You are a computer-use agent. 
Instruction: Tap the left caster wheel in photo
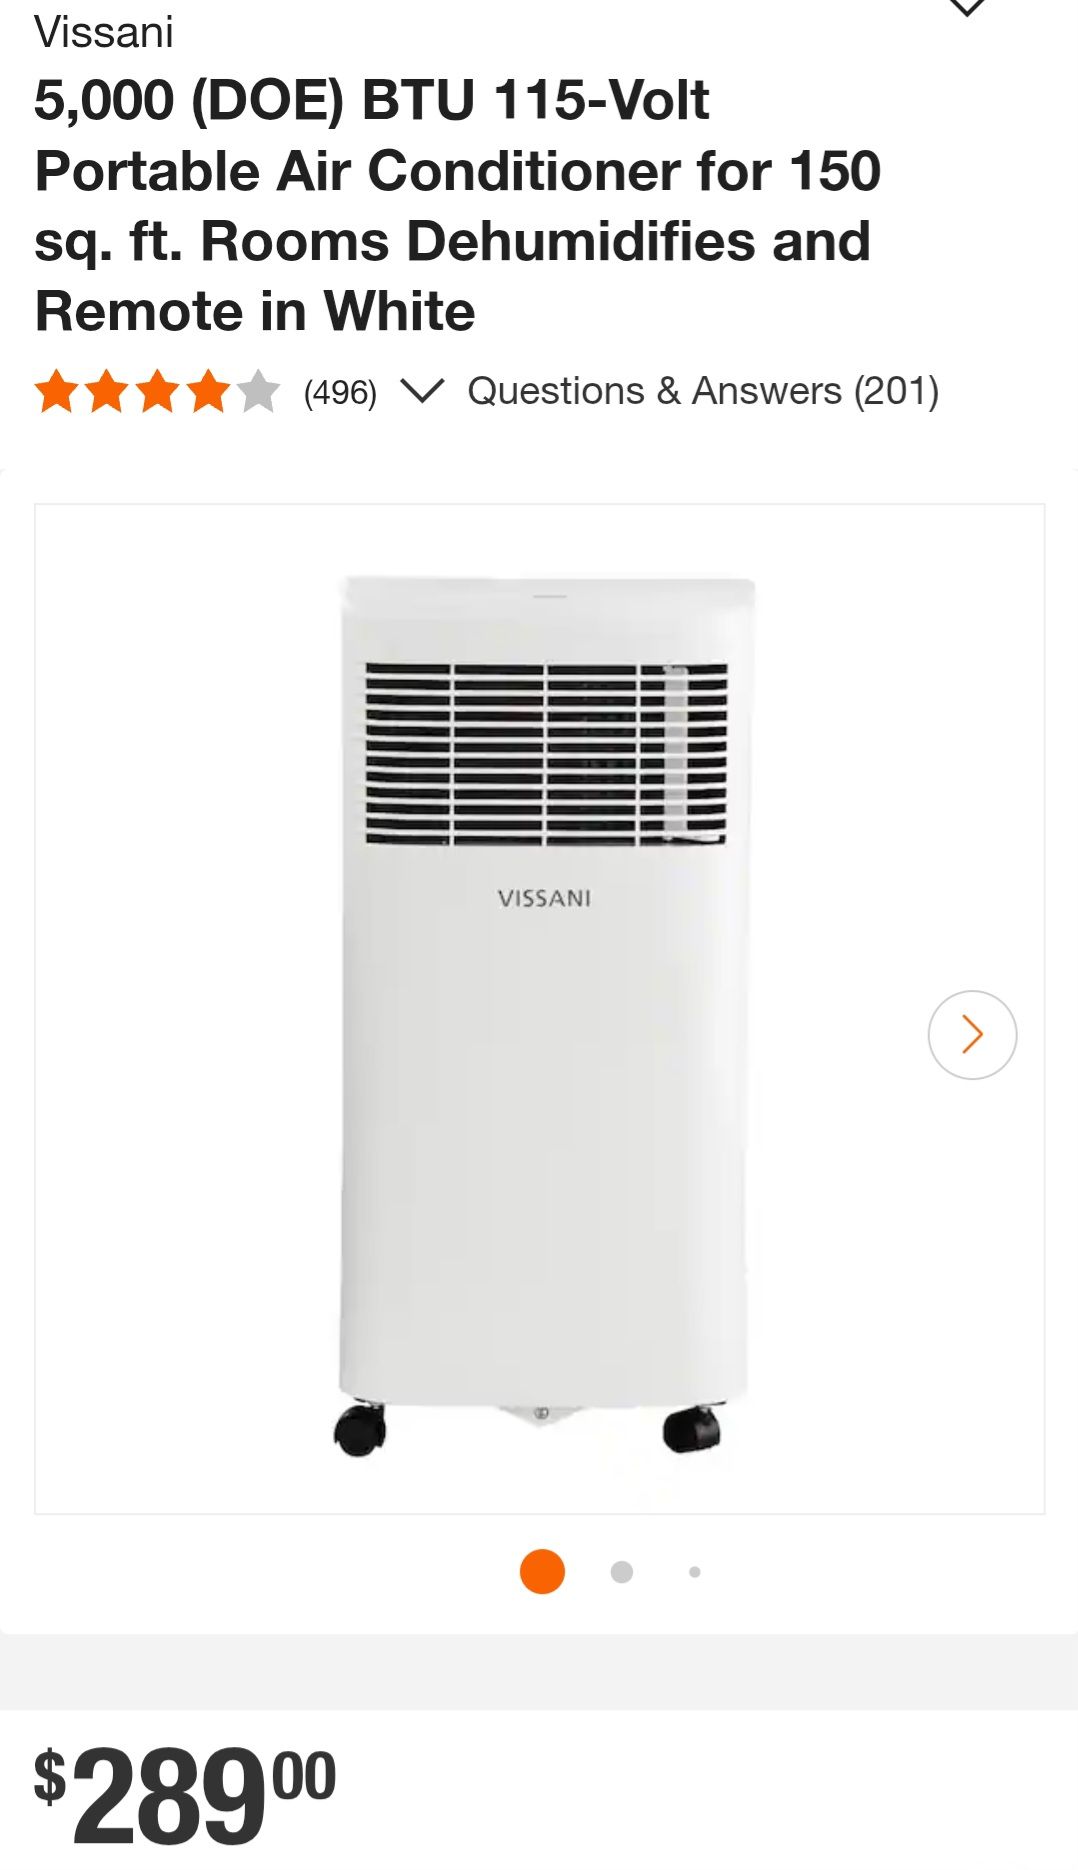click(360, 1428)
